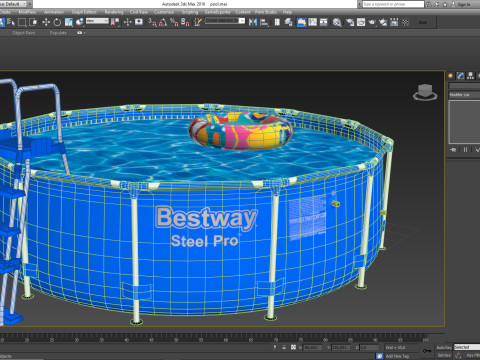Open the Help menu

tap(287, 12)
